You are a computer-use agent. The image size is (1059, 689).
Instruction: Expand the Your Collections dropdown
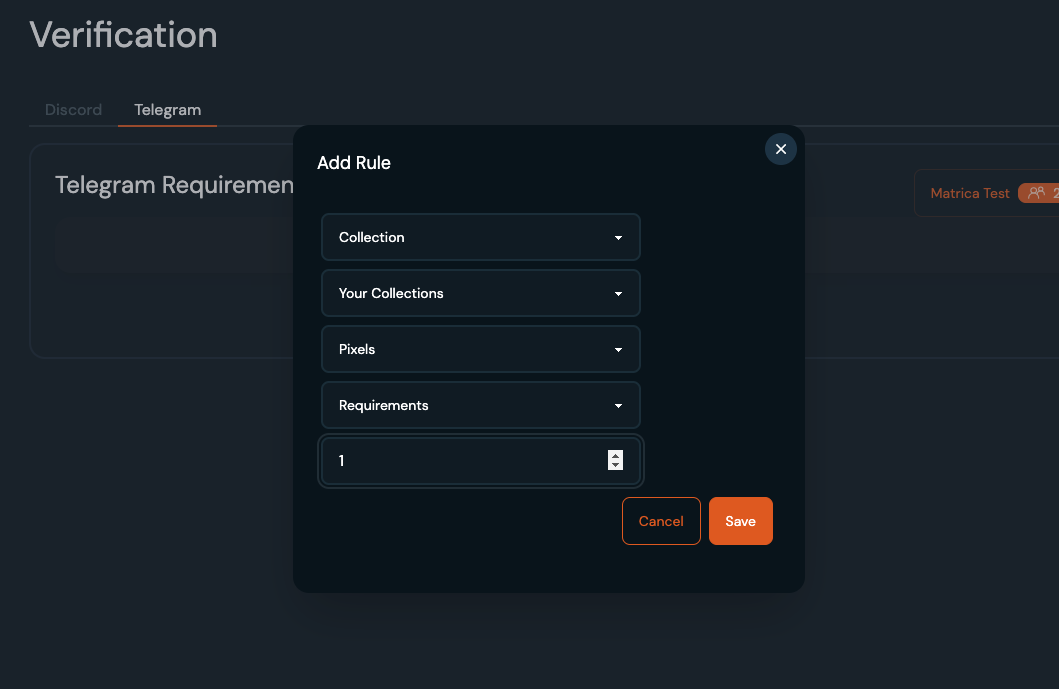[x=480, y=293]
